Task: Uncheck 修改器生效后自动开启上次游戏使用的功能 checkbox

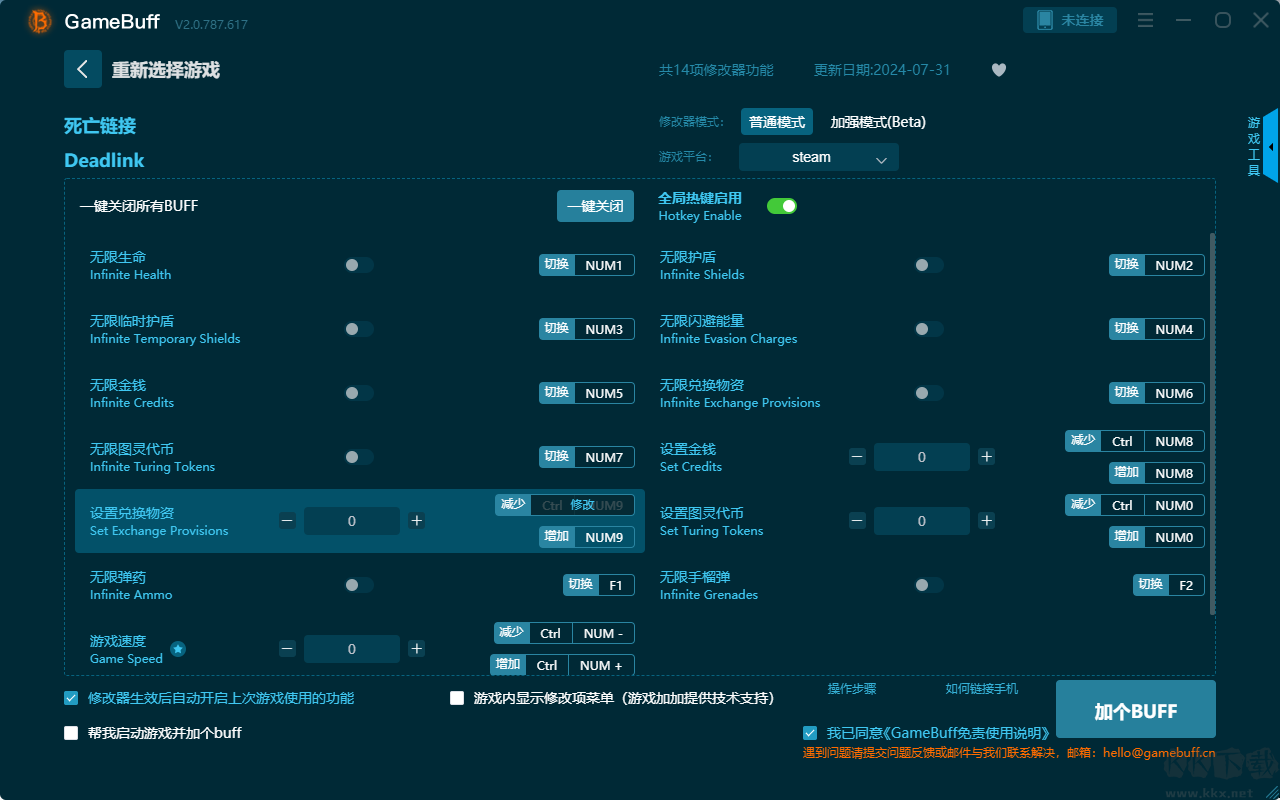Action: [71, 698]
